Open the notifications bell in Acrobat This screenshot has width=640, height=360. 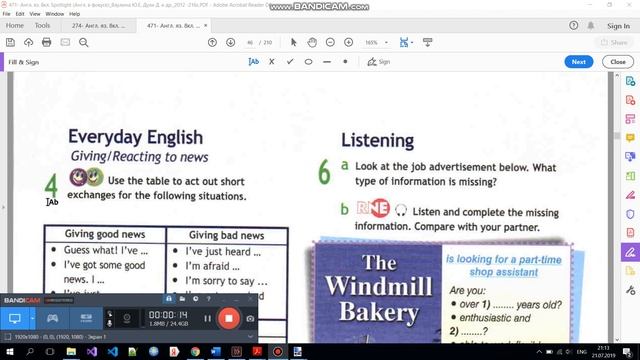pos(591,25)
